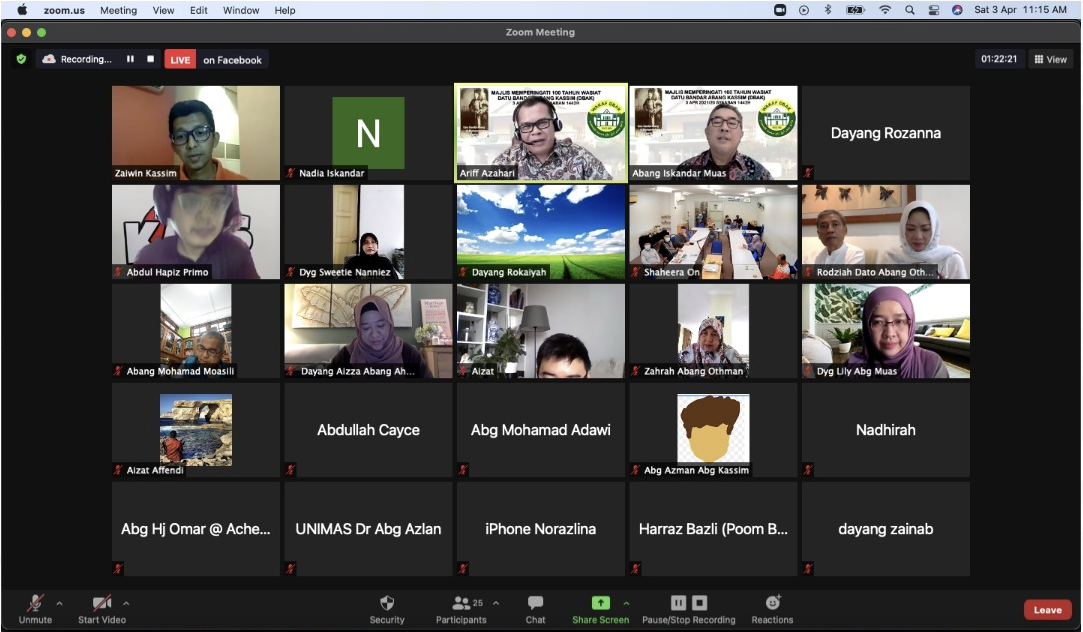Screen dimensions: 1083x632
Task: Expand video options arrow beside Start Video
Action: click(x=126, y=603)
